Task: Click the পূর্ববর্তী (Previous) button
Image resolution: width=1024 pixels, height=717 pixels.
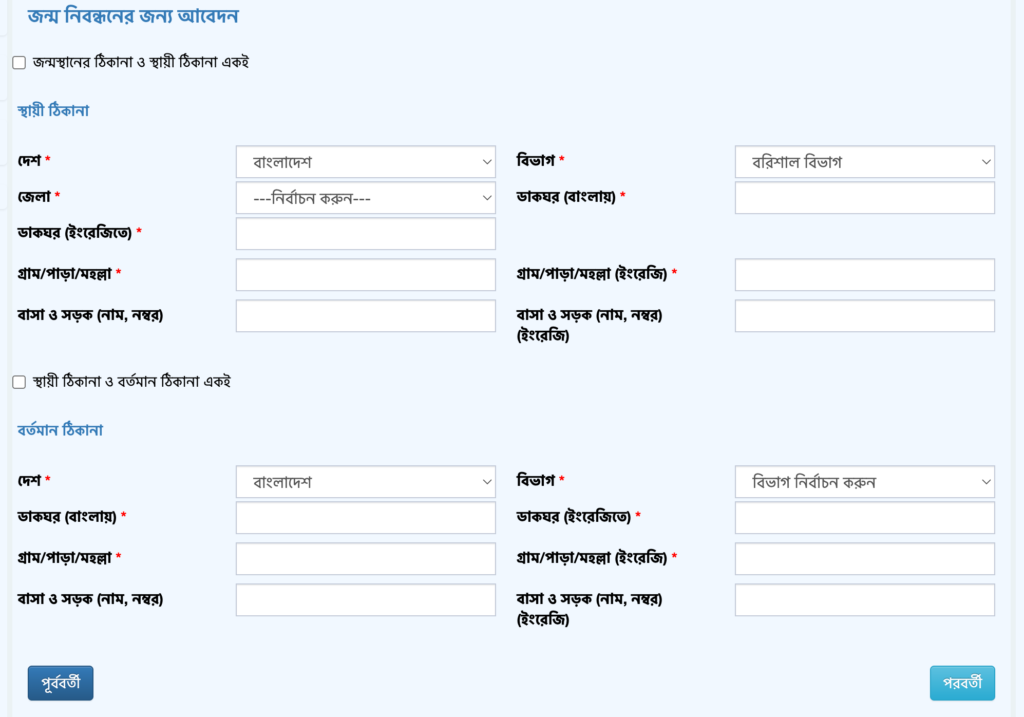Action: point(60,683)
